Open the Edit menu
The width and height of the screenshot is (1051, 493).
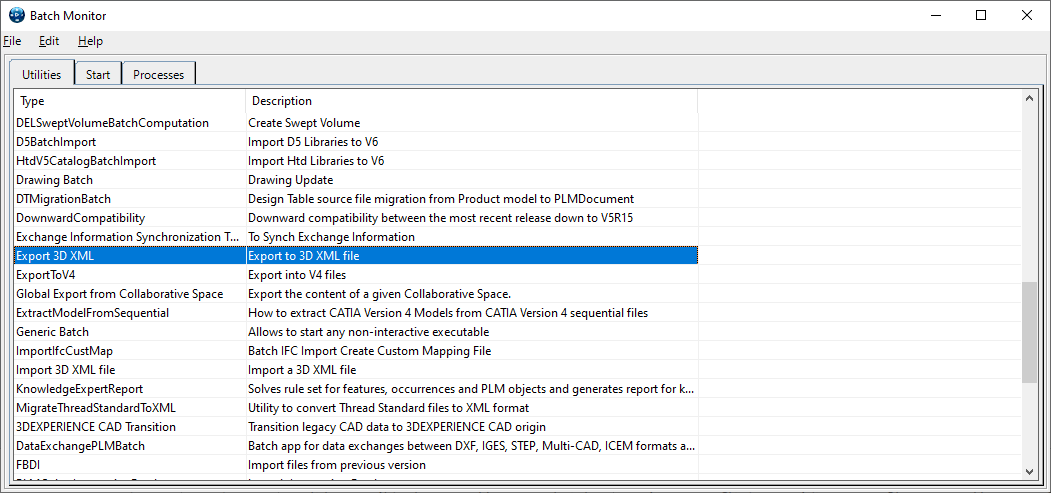tap(49, 41)
